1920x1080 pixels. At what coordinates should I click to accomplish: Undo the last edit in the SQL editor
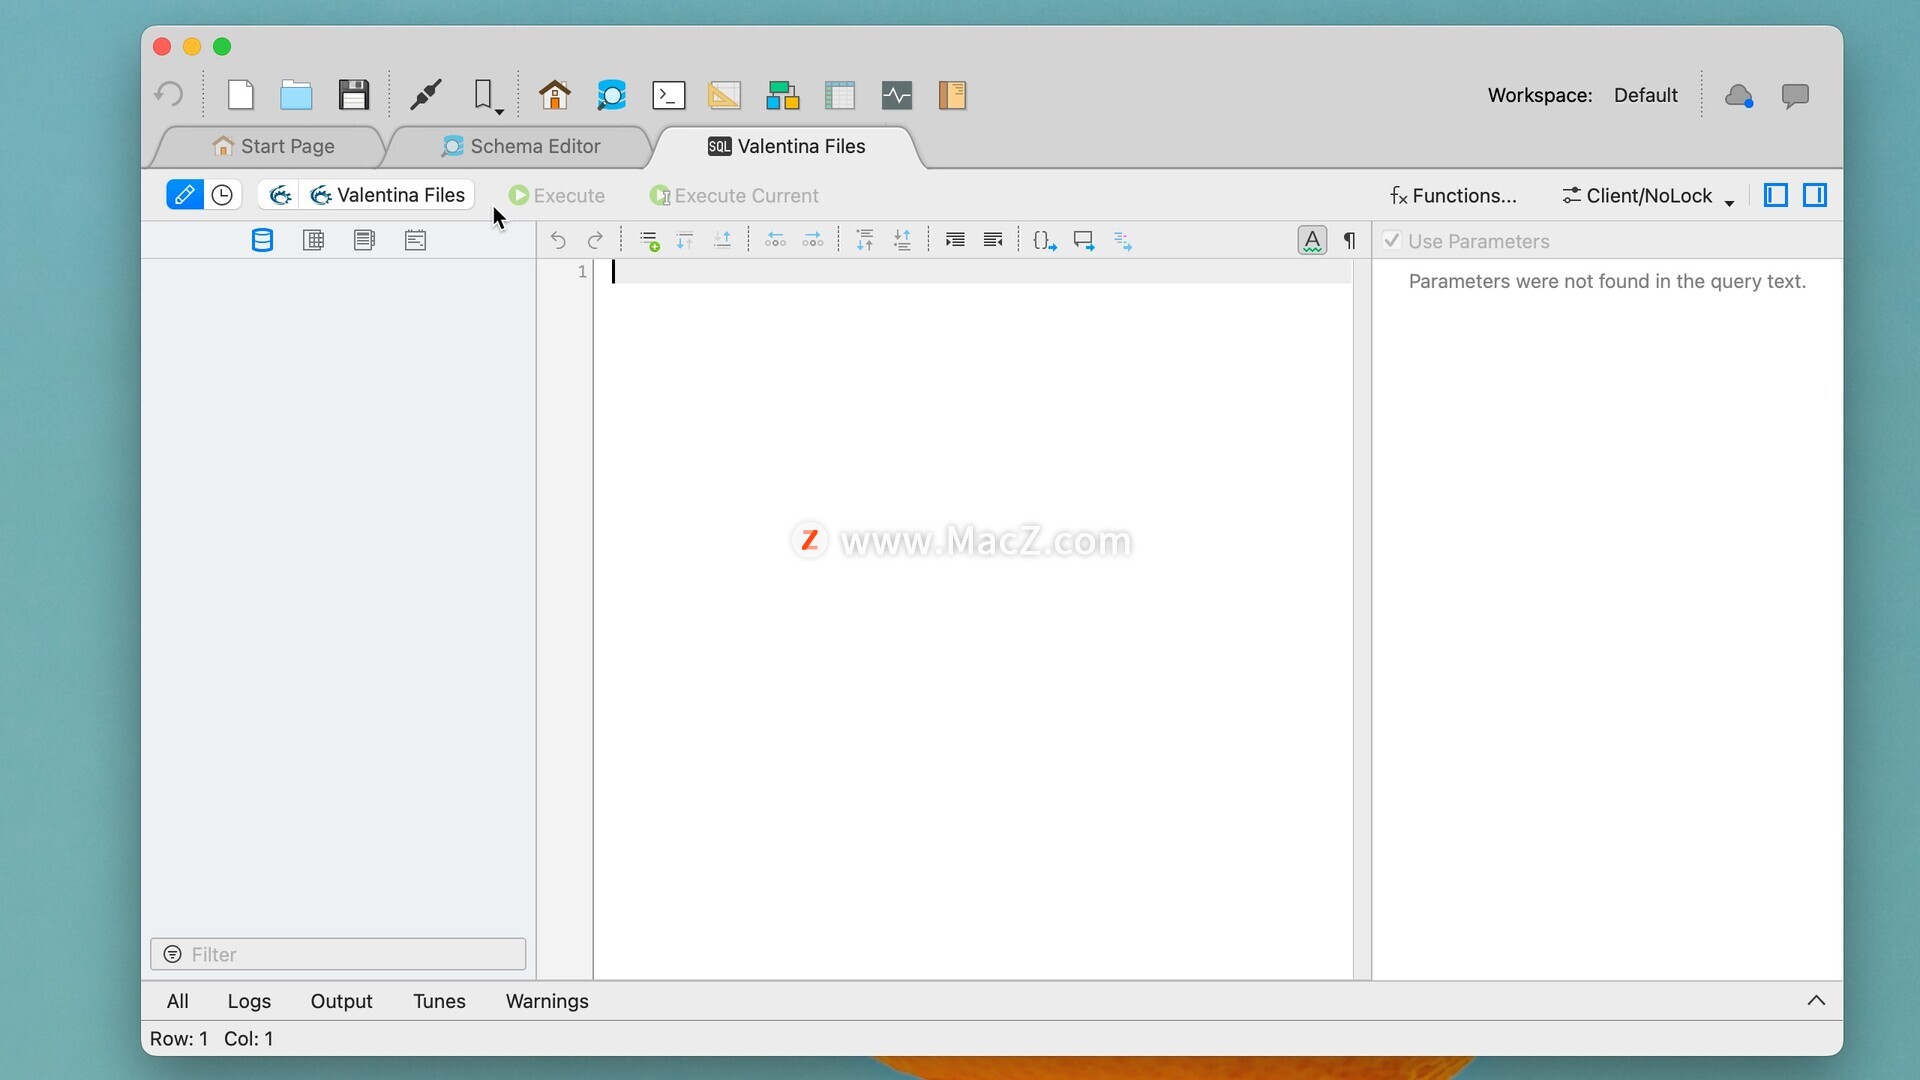tap(558, 240)
